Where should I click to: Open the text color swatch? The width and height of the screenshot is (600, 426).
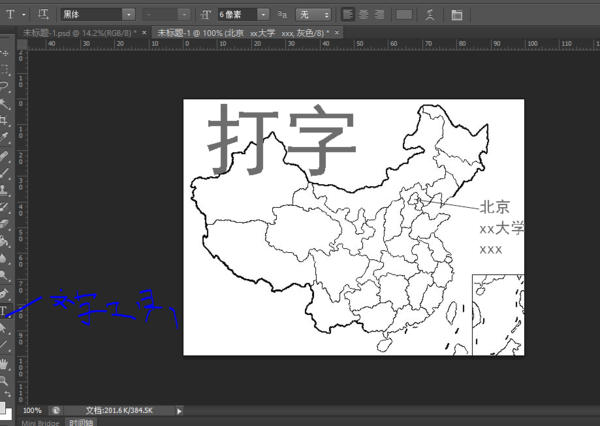404,15
